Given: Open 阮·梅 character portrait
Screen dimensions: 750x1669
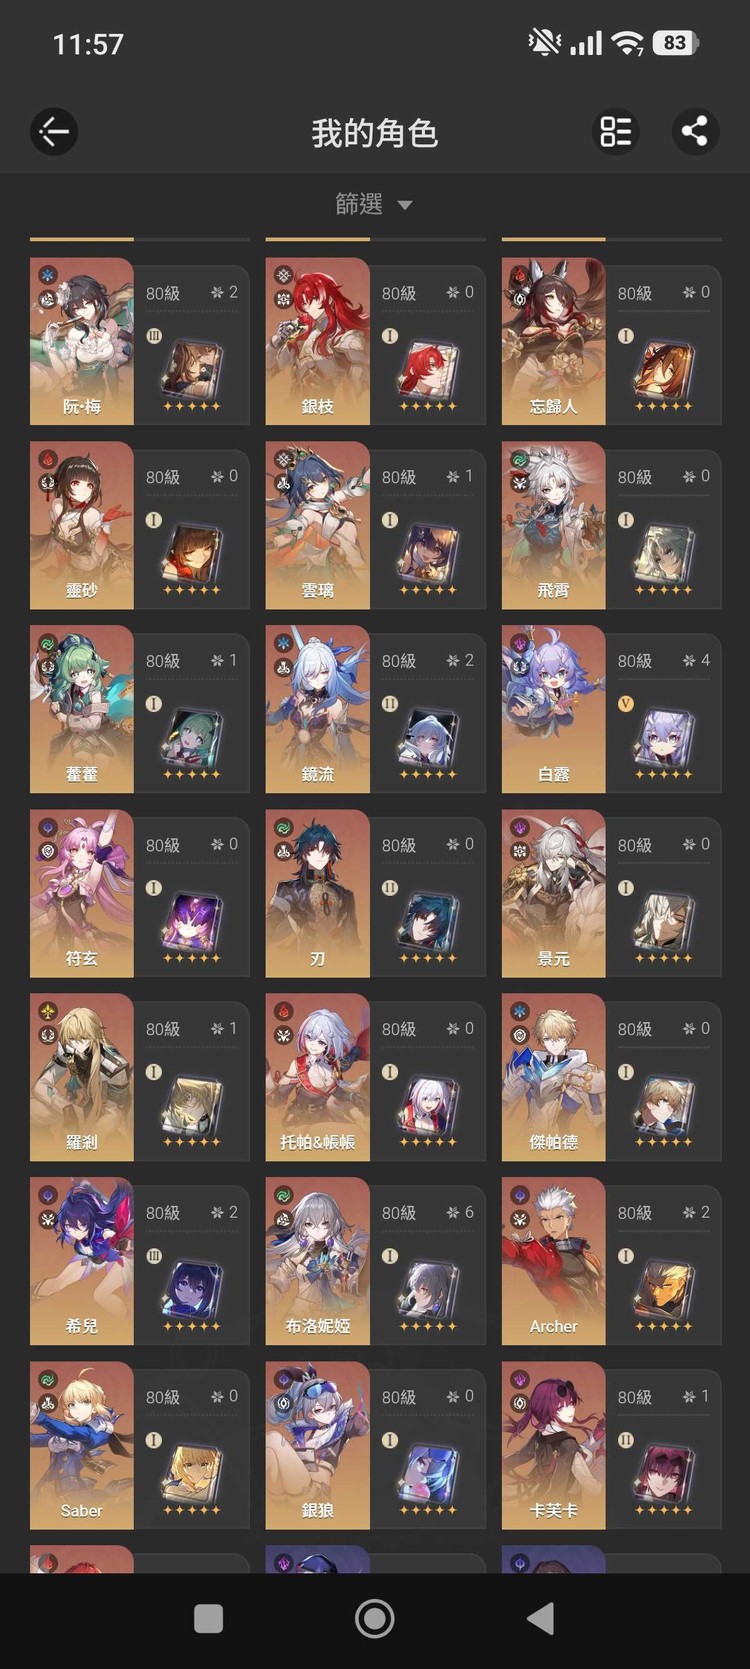Looking at the screenshot, I should click(x=81, y=341).
